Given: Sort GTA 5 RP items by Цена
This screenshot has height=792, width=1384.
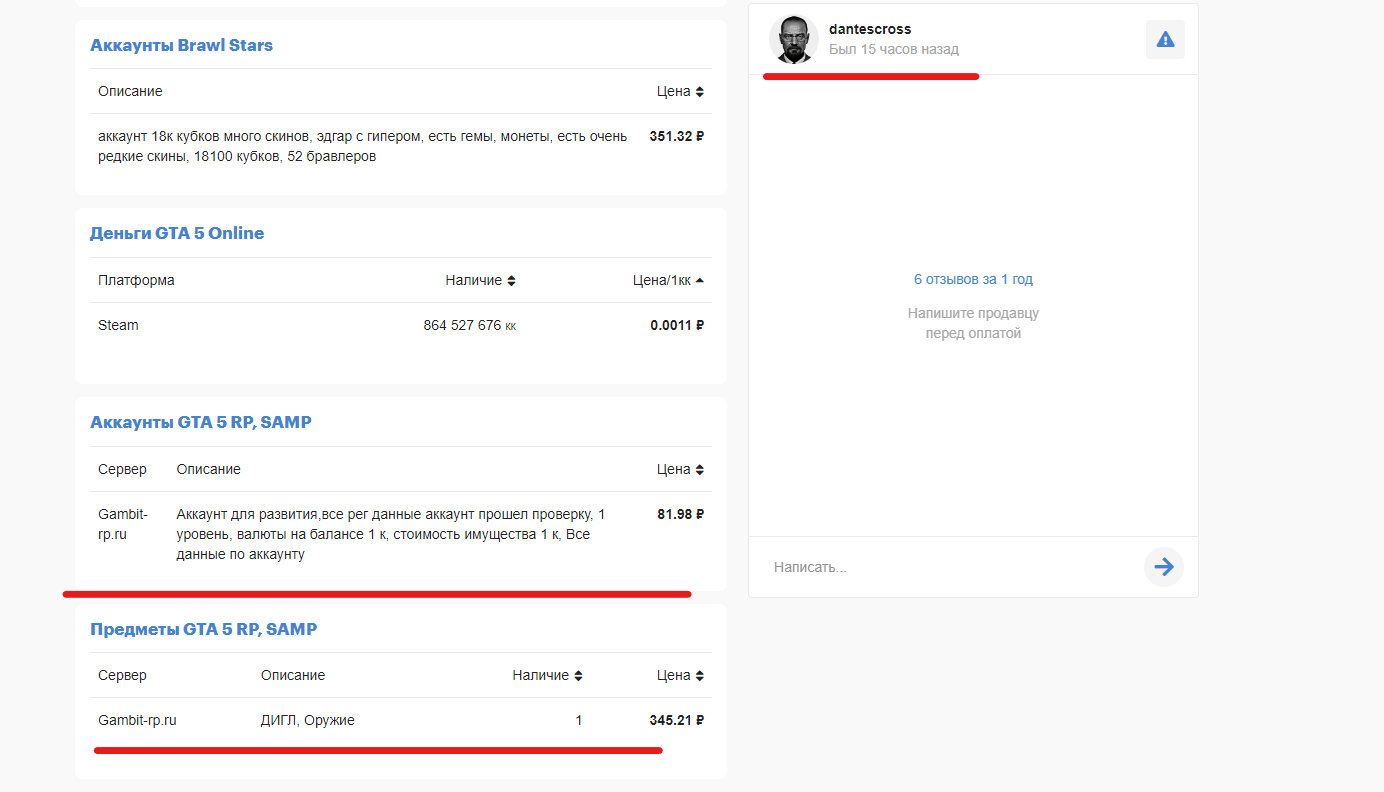Looking at the screenshot, I should (680, 675).
